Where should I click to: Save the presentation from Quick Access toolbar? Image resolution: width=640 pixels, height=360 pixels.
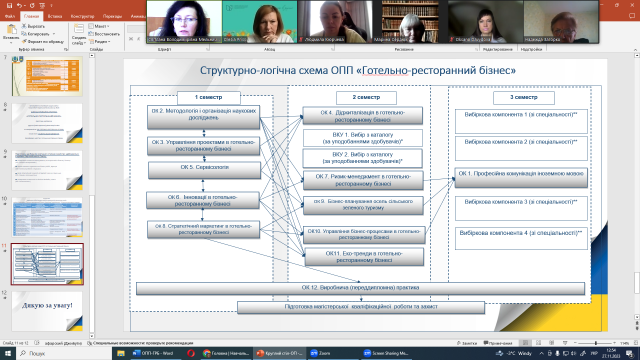[x=9, y=6]
